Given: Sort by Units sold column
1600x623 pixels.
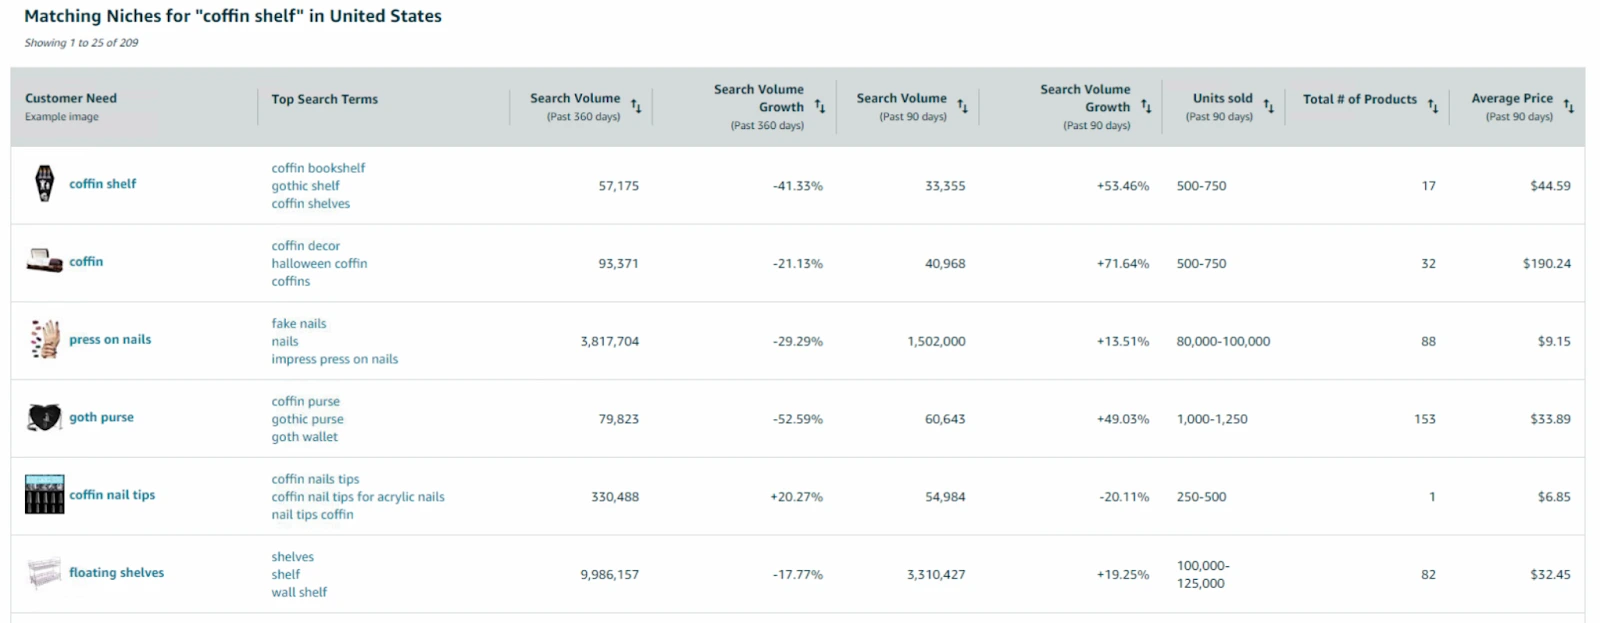Looking at the screenshot, I should pyautogui.click(x=1268, y=106).
